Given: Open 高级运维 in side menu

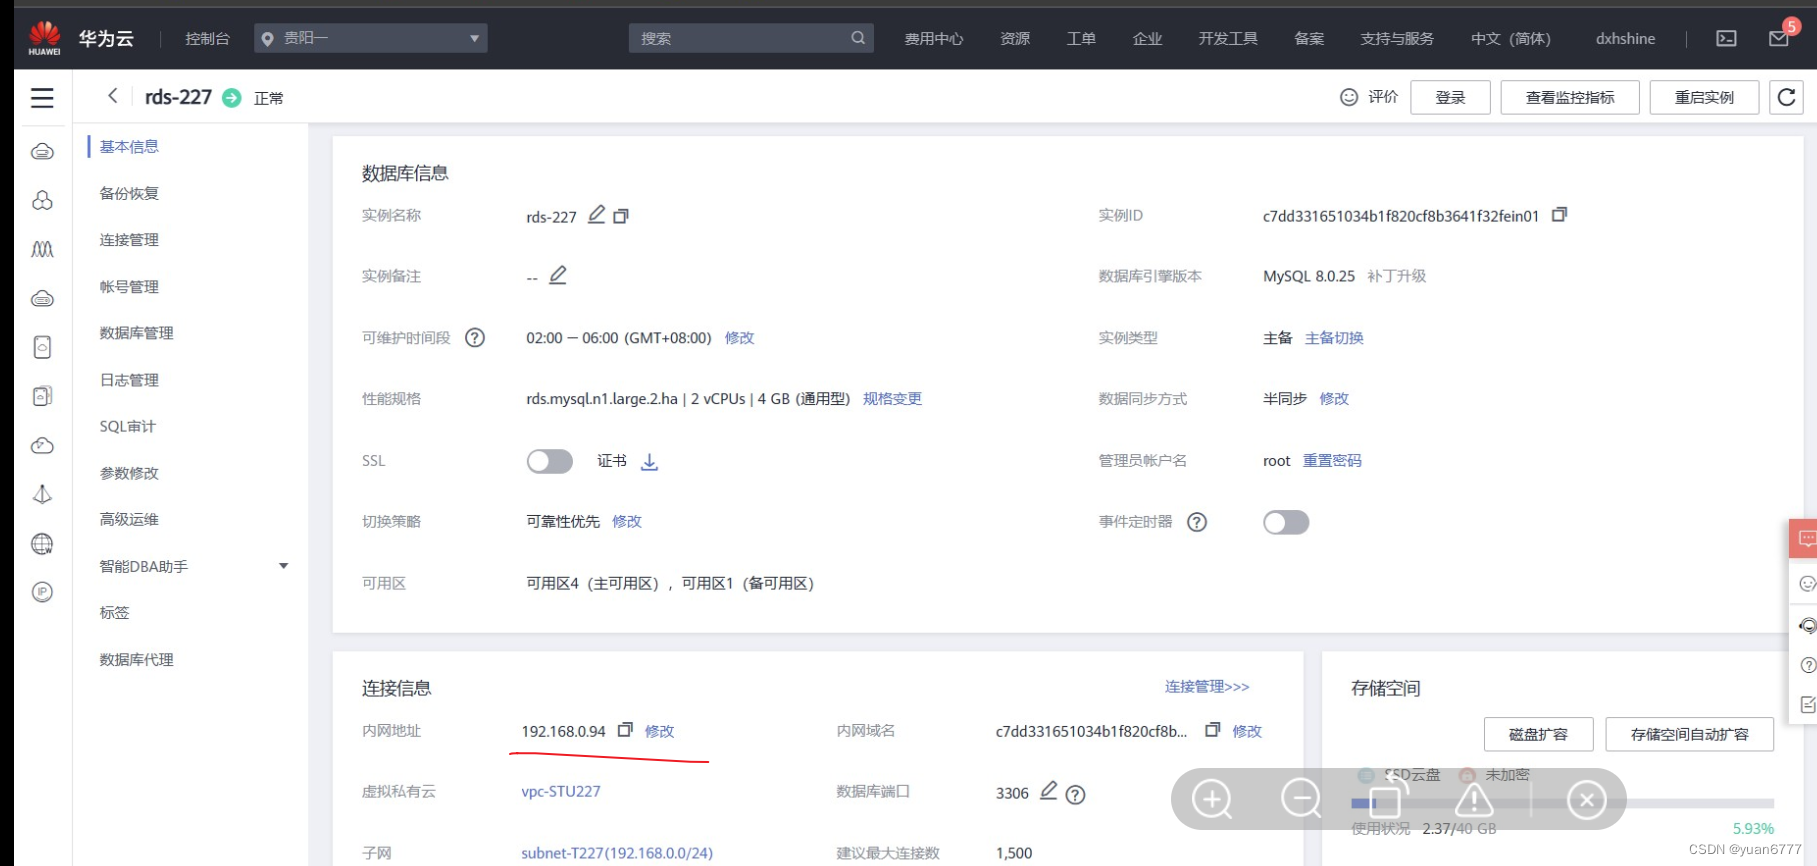Looking at the screenshot, I should (129, 519).
